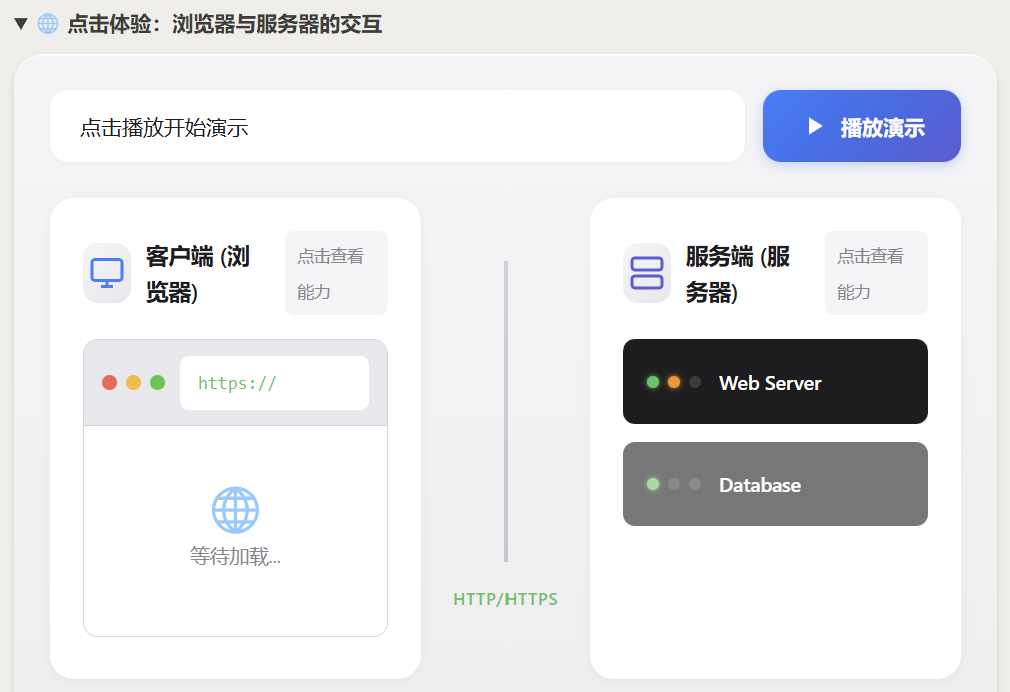Click the 服务端 (服务器) heading

coord(738,274)
